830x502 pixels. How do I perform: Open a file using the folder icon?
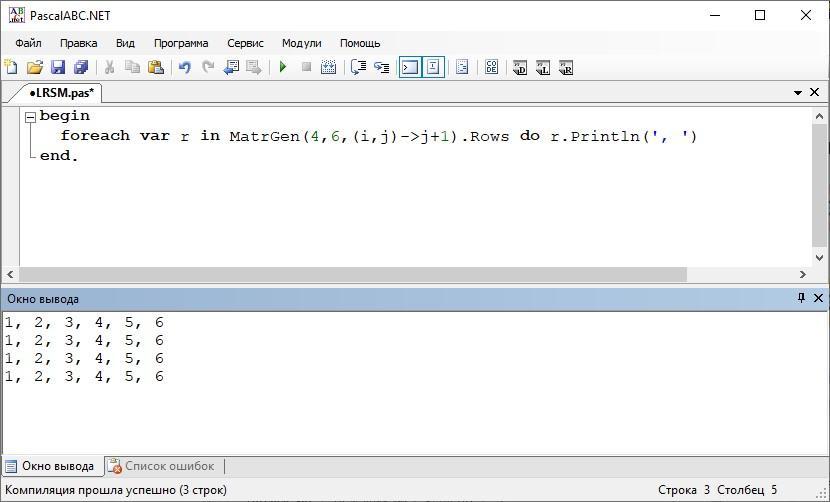point(34,67)
